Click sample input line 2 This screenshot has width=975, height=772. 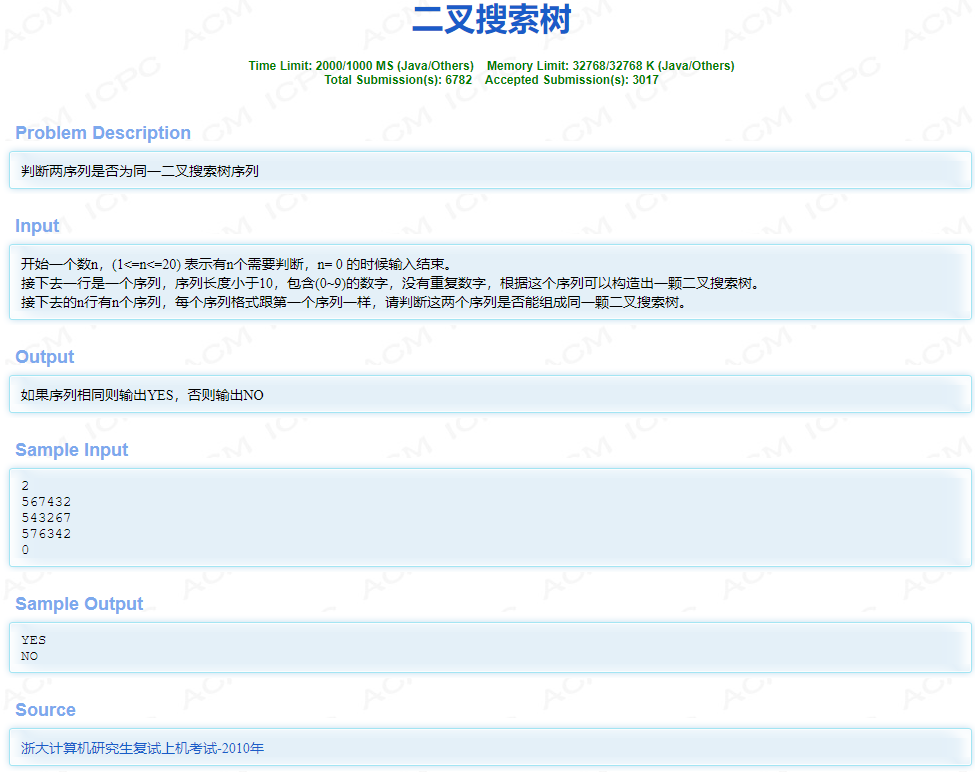pos(25,486)
